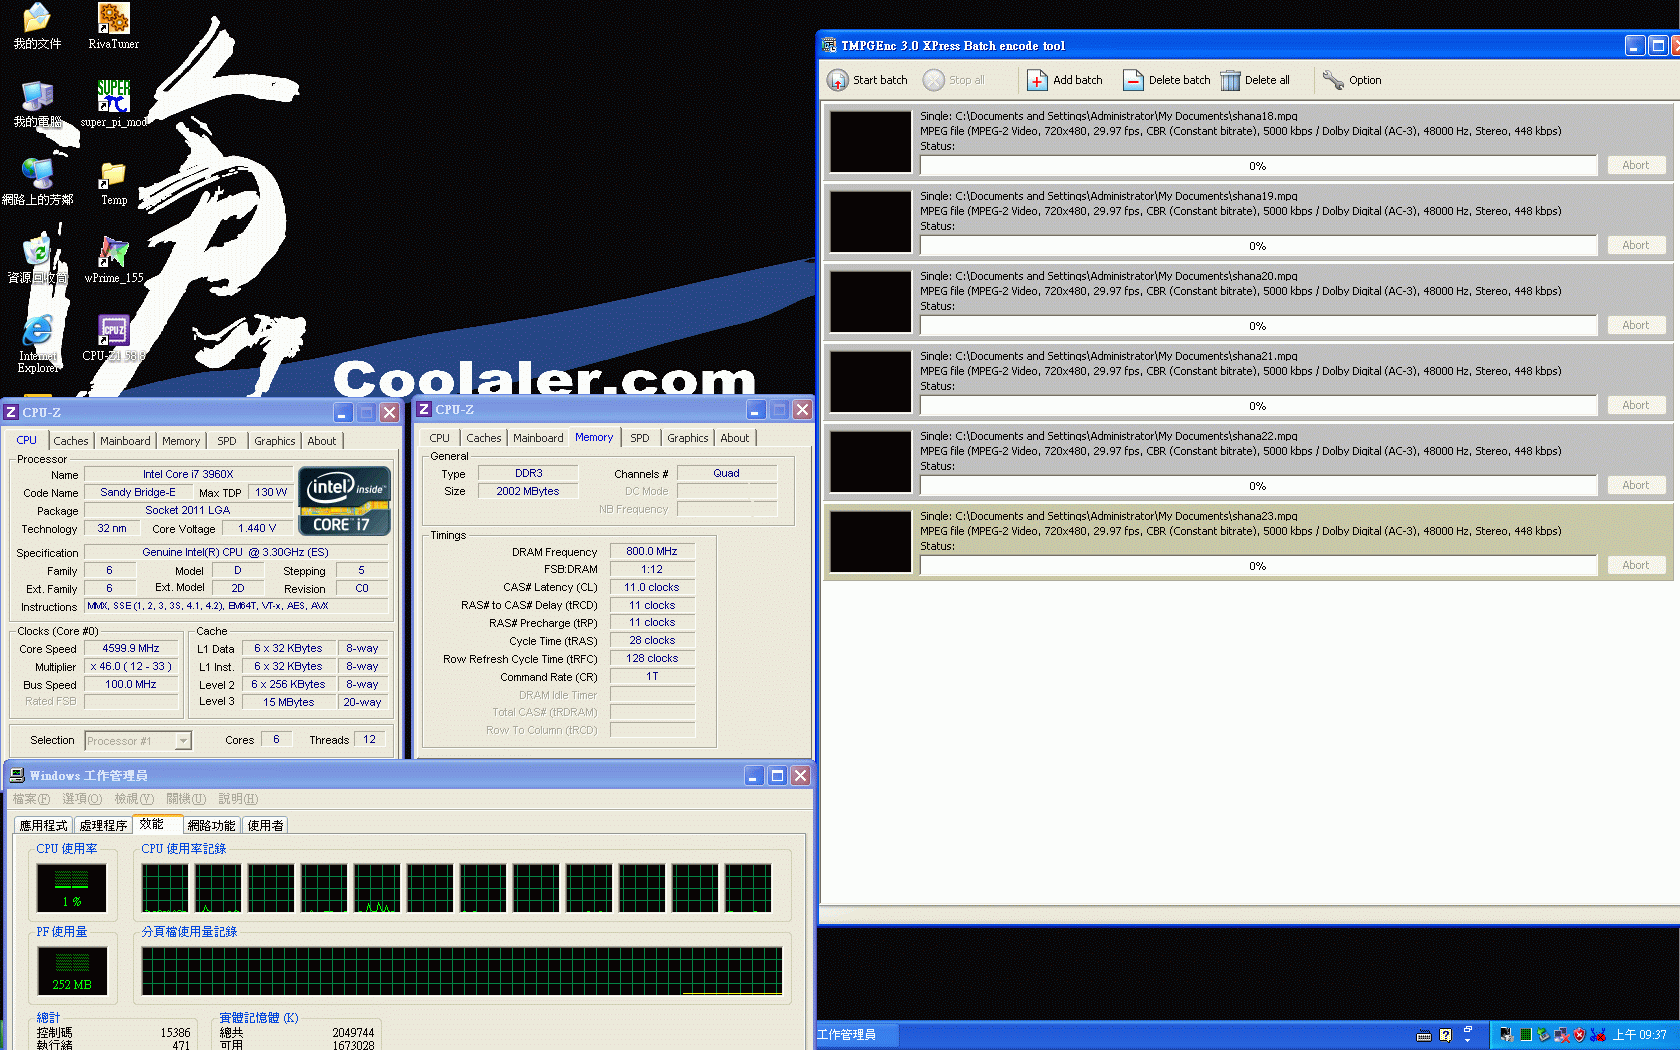Viewport: 1680px width, 1050px height.
Task: Click the language bar keyboard icon
Action: (1424, 1036)
